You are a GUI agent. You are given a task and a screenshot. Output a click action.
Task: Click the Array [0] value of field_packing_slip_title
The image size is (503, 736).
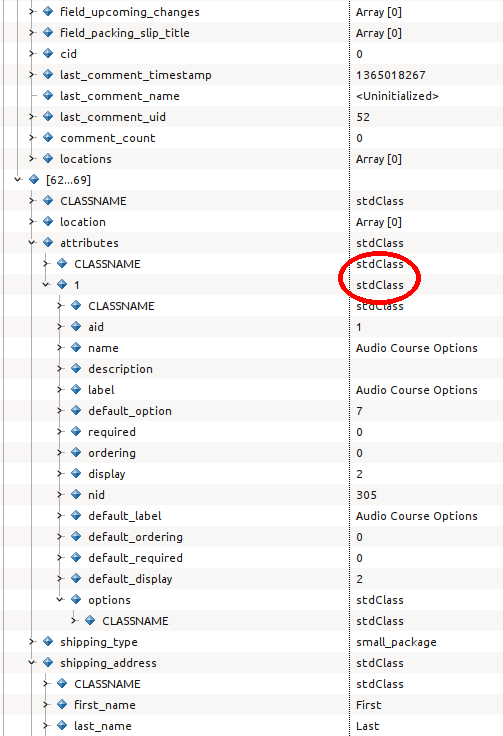pyautogui.click(x=379, y=33)
